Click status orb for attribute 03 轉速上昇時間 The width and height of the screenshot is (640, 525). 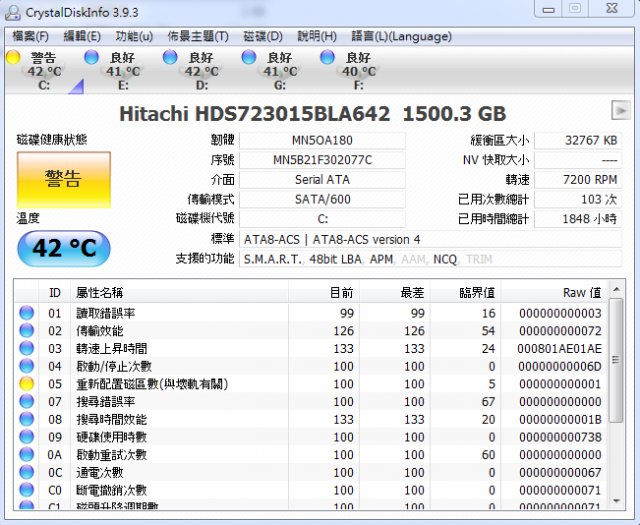pyautogui.click(x=27, y=348)
